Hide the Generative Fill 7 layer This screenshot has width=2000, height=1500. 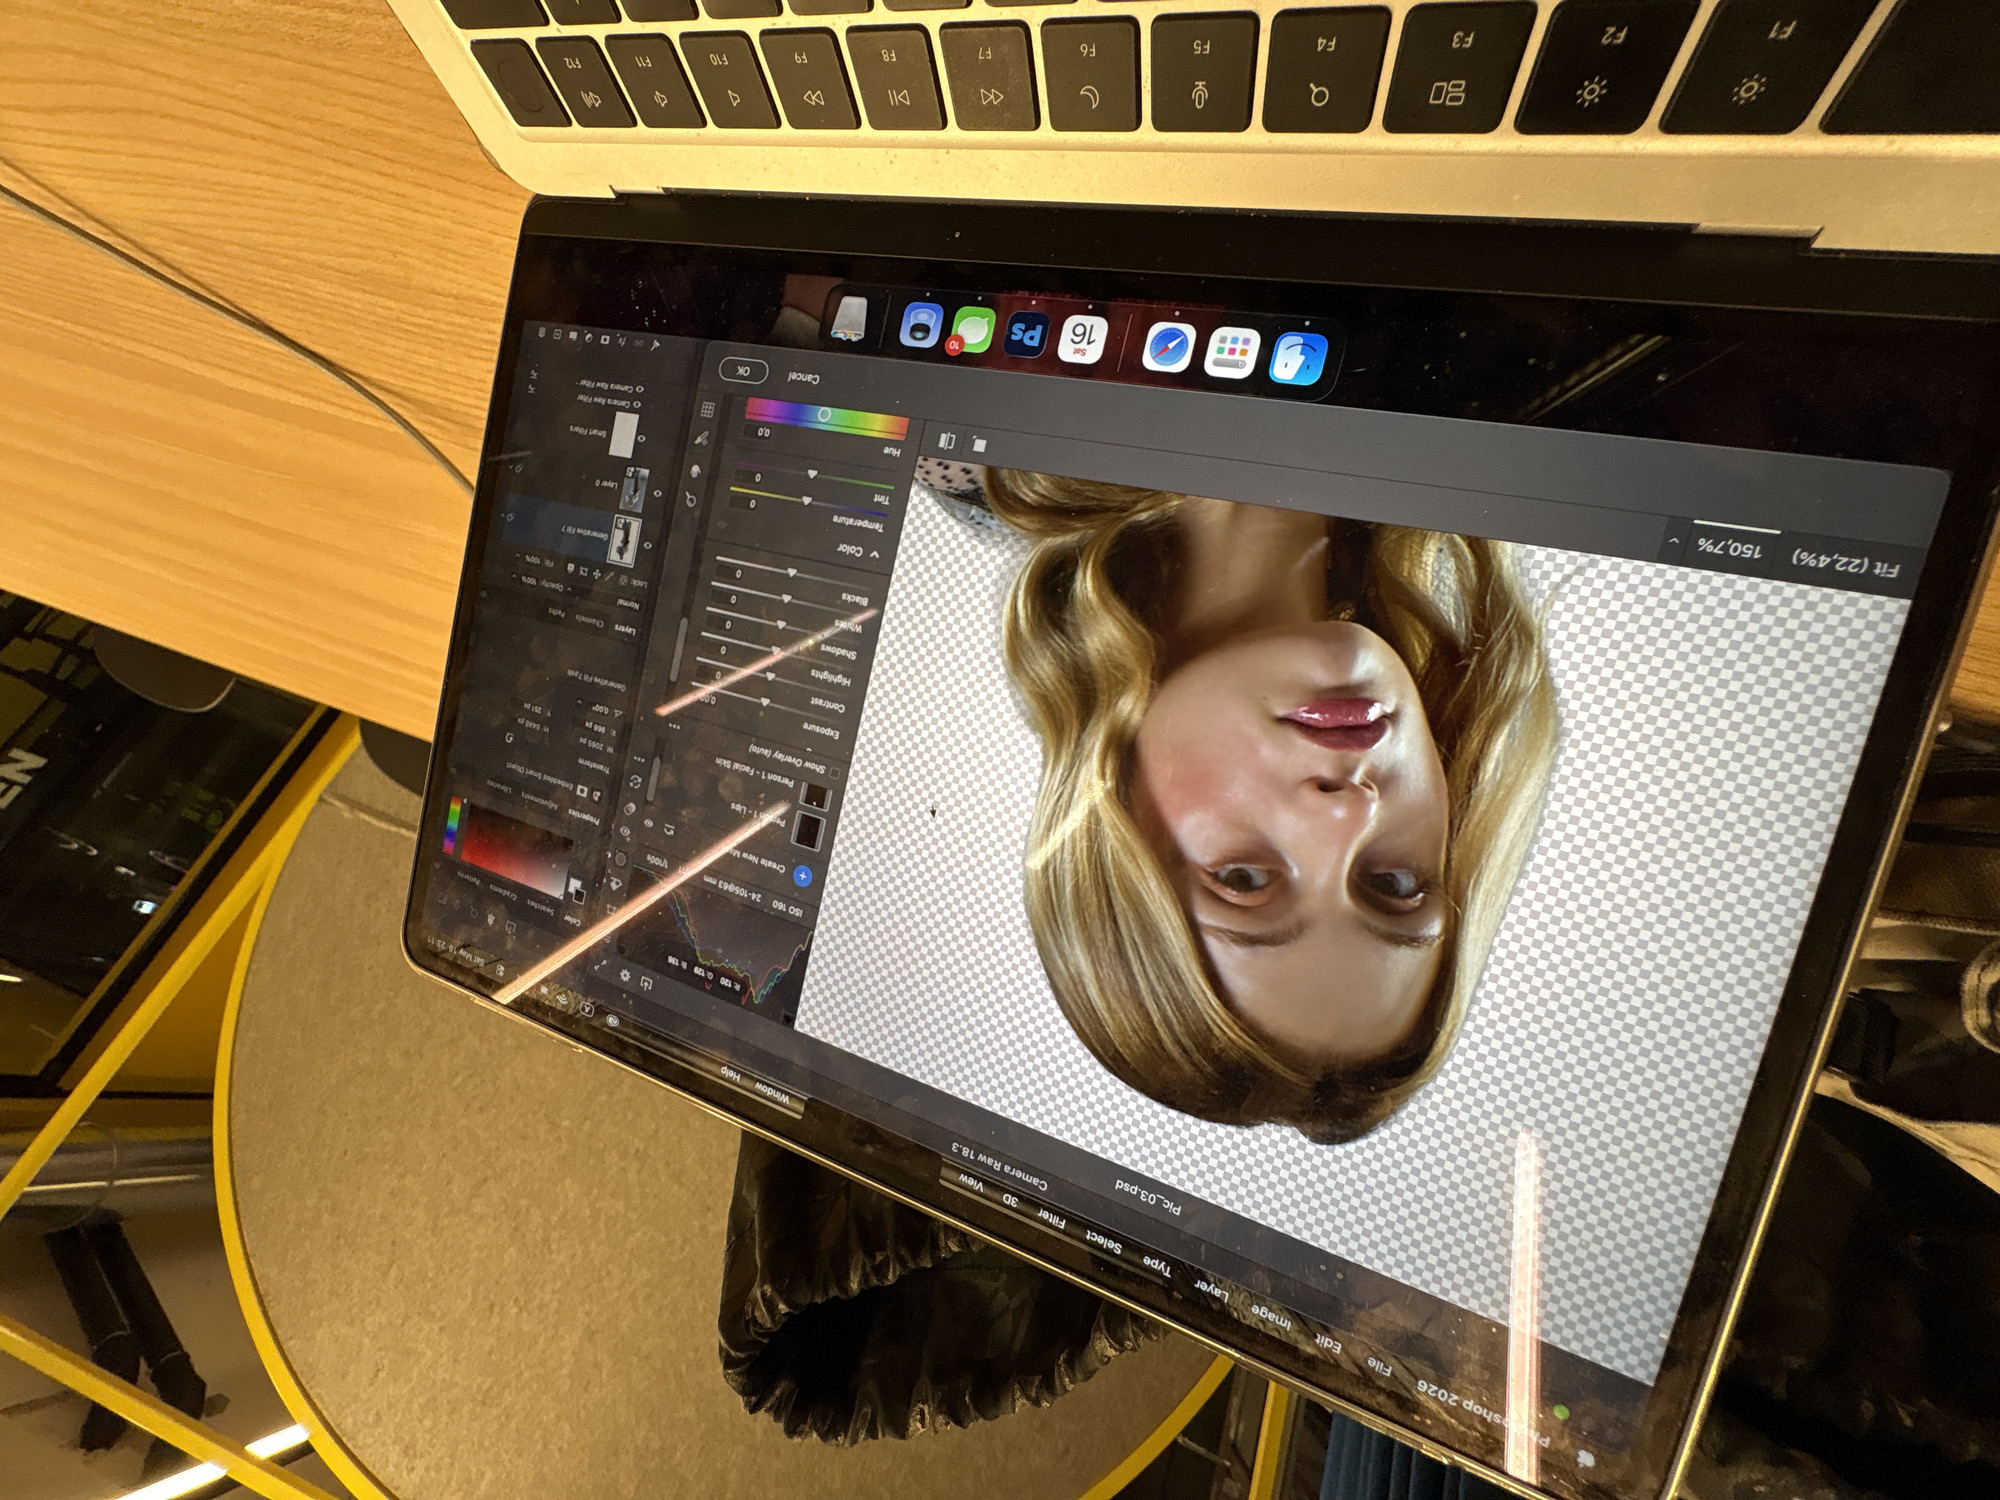pos(647,545)
